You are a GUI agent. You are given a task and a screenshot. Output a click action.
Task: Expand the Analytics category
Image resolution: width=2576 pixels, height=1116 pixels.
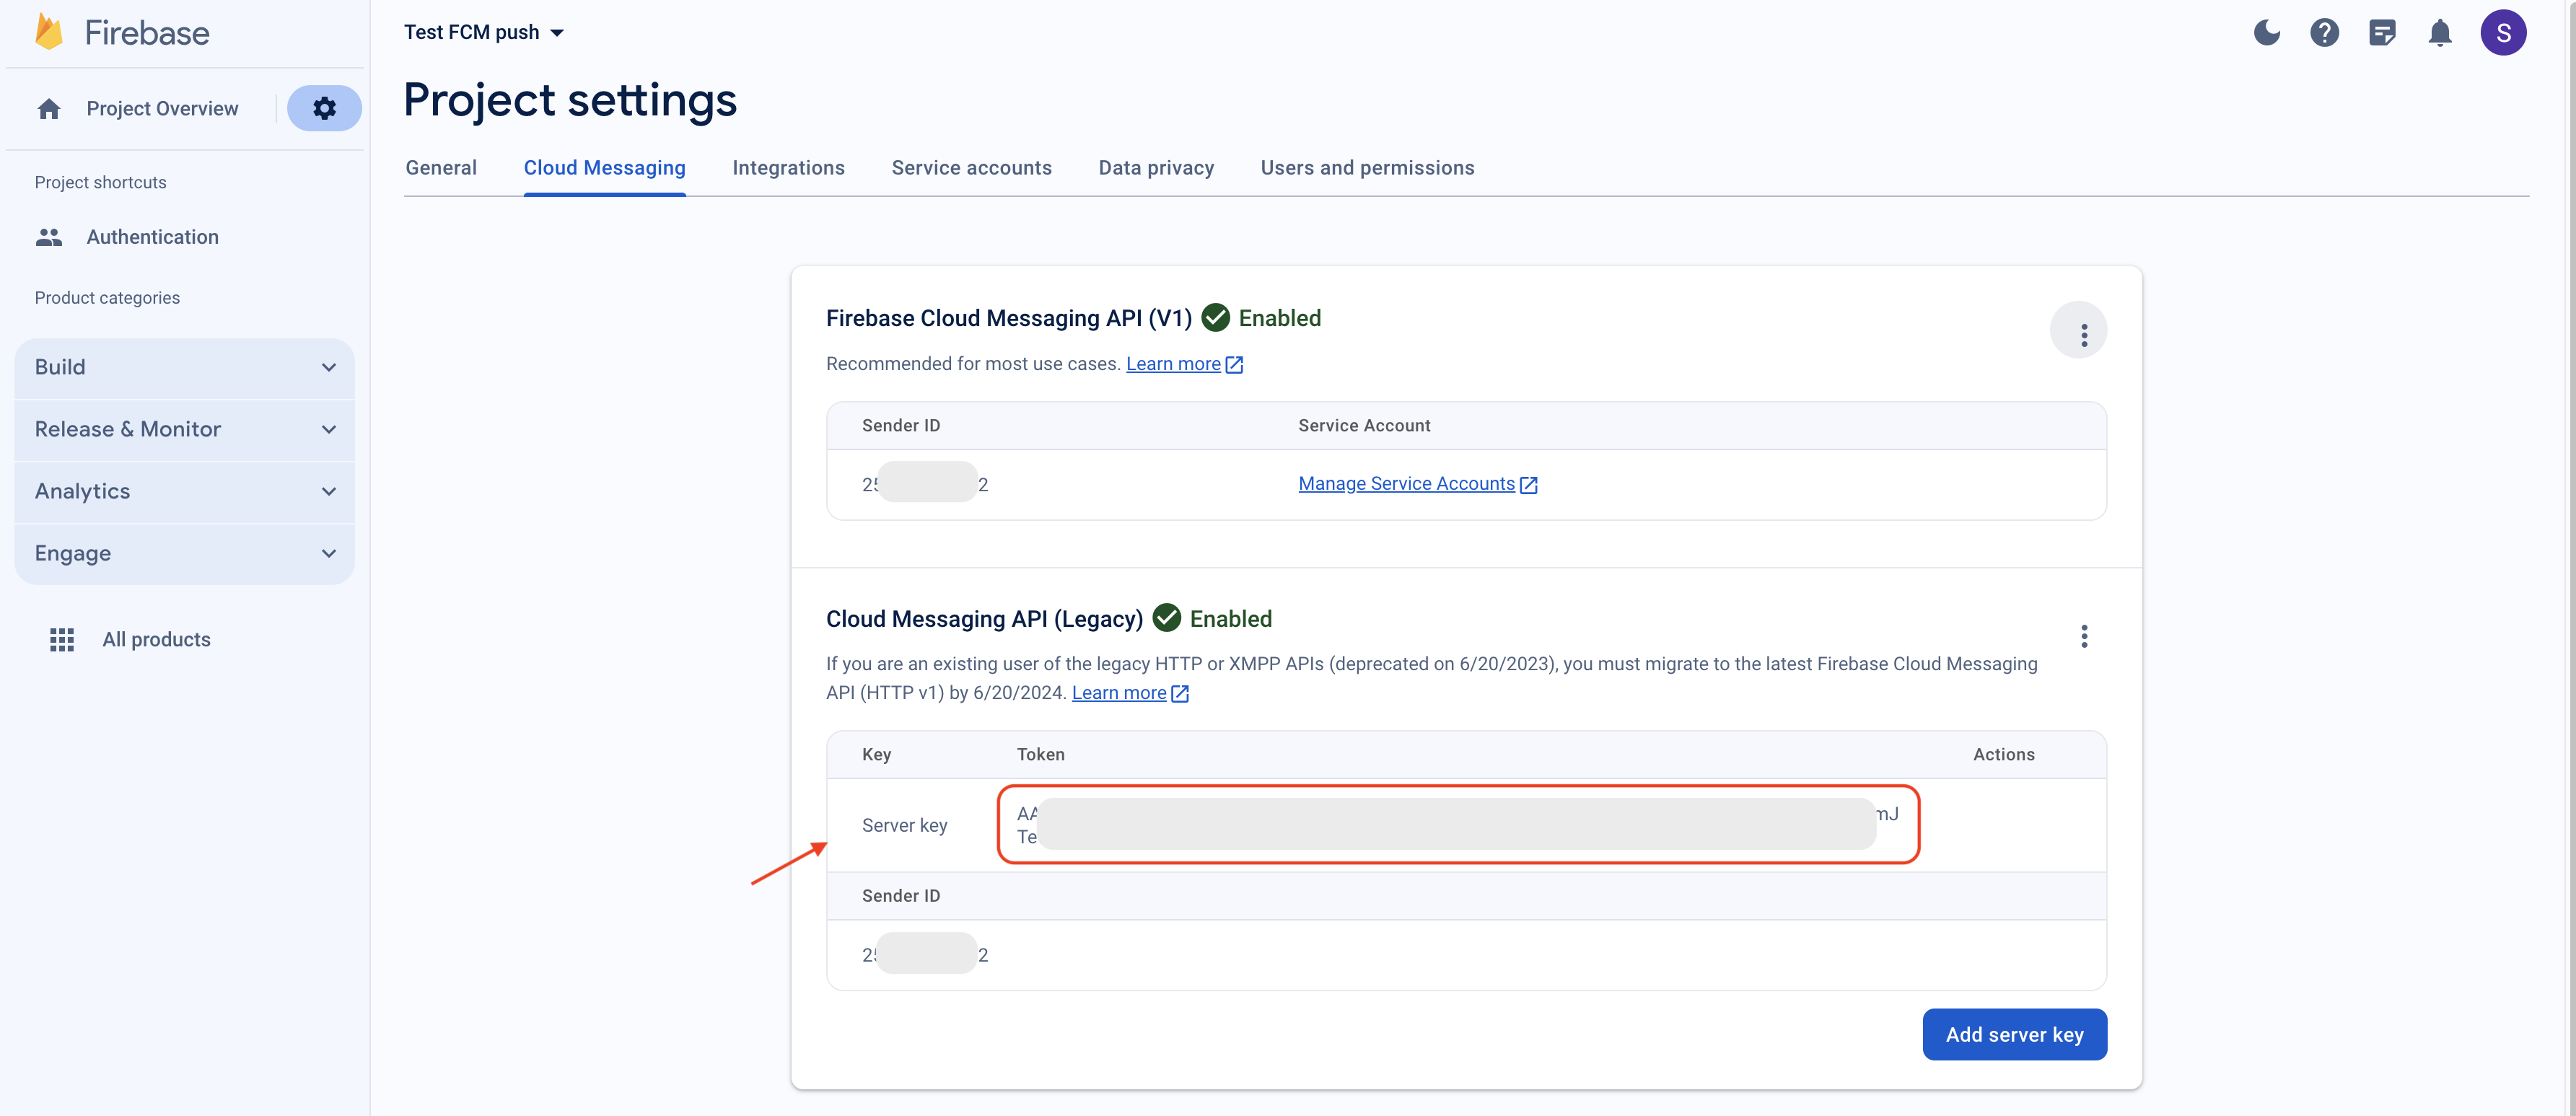point(184,491)
